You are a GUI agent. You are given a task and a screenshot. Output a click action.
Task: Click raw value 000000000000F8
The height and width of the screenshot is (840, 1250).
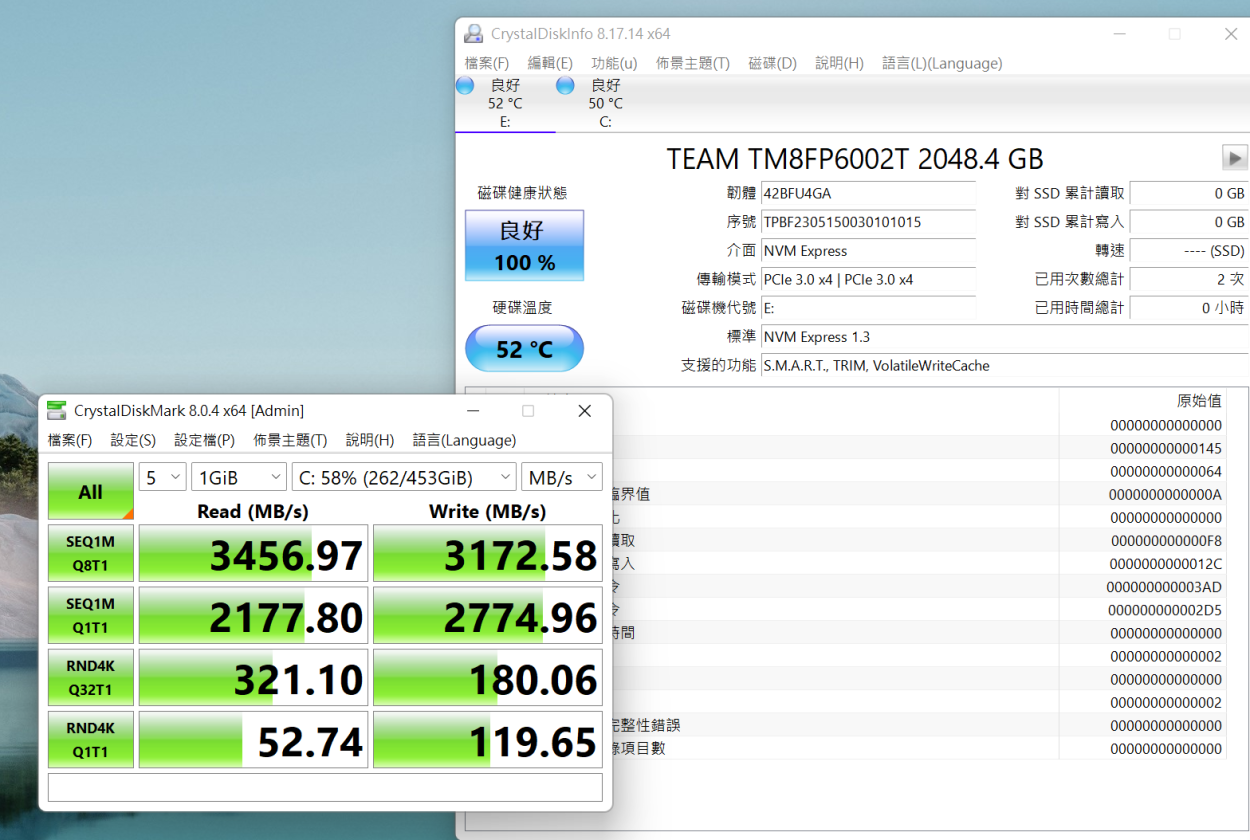pyautogui.click(x=1165, y=541)
